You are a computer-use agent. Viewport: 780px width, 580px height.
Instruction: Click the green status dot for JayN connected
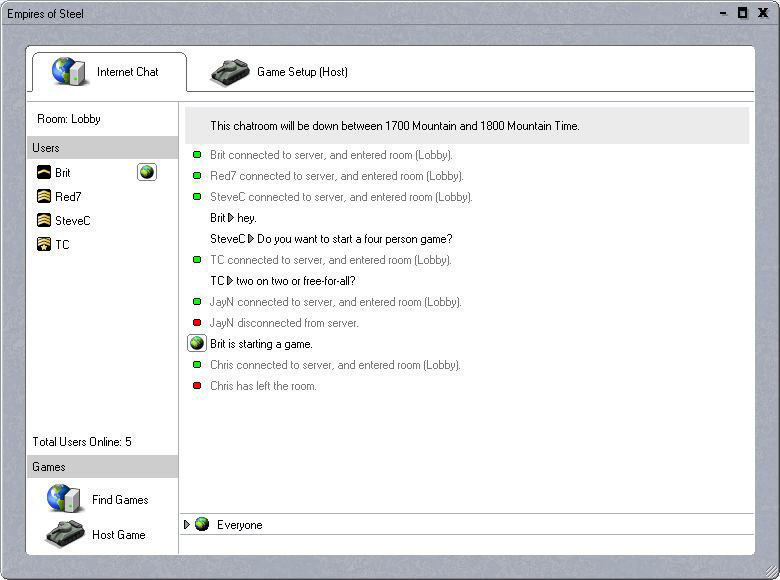[x=197, y=301]
